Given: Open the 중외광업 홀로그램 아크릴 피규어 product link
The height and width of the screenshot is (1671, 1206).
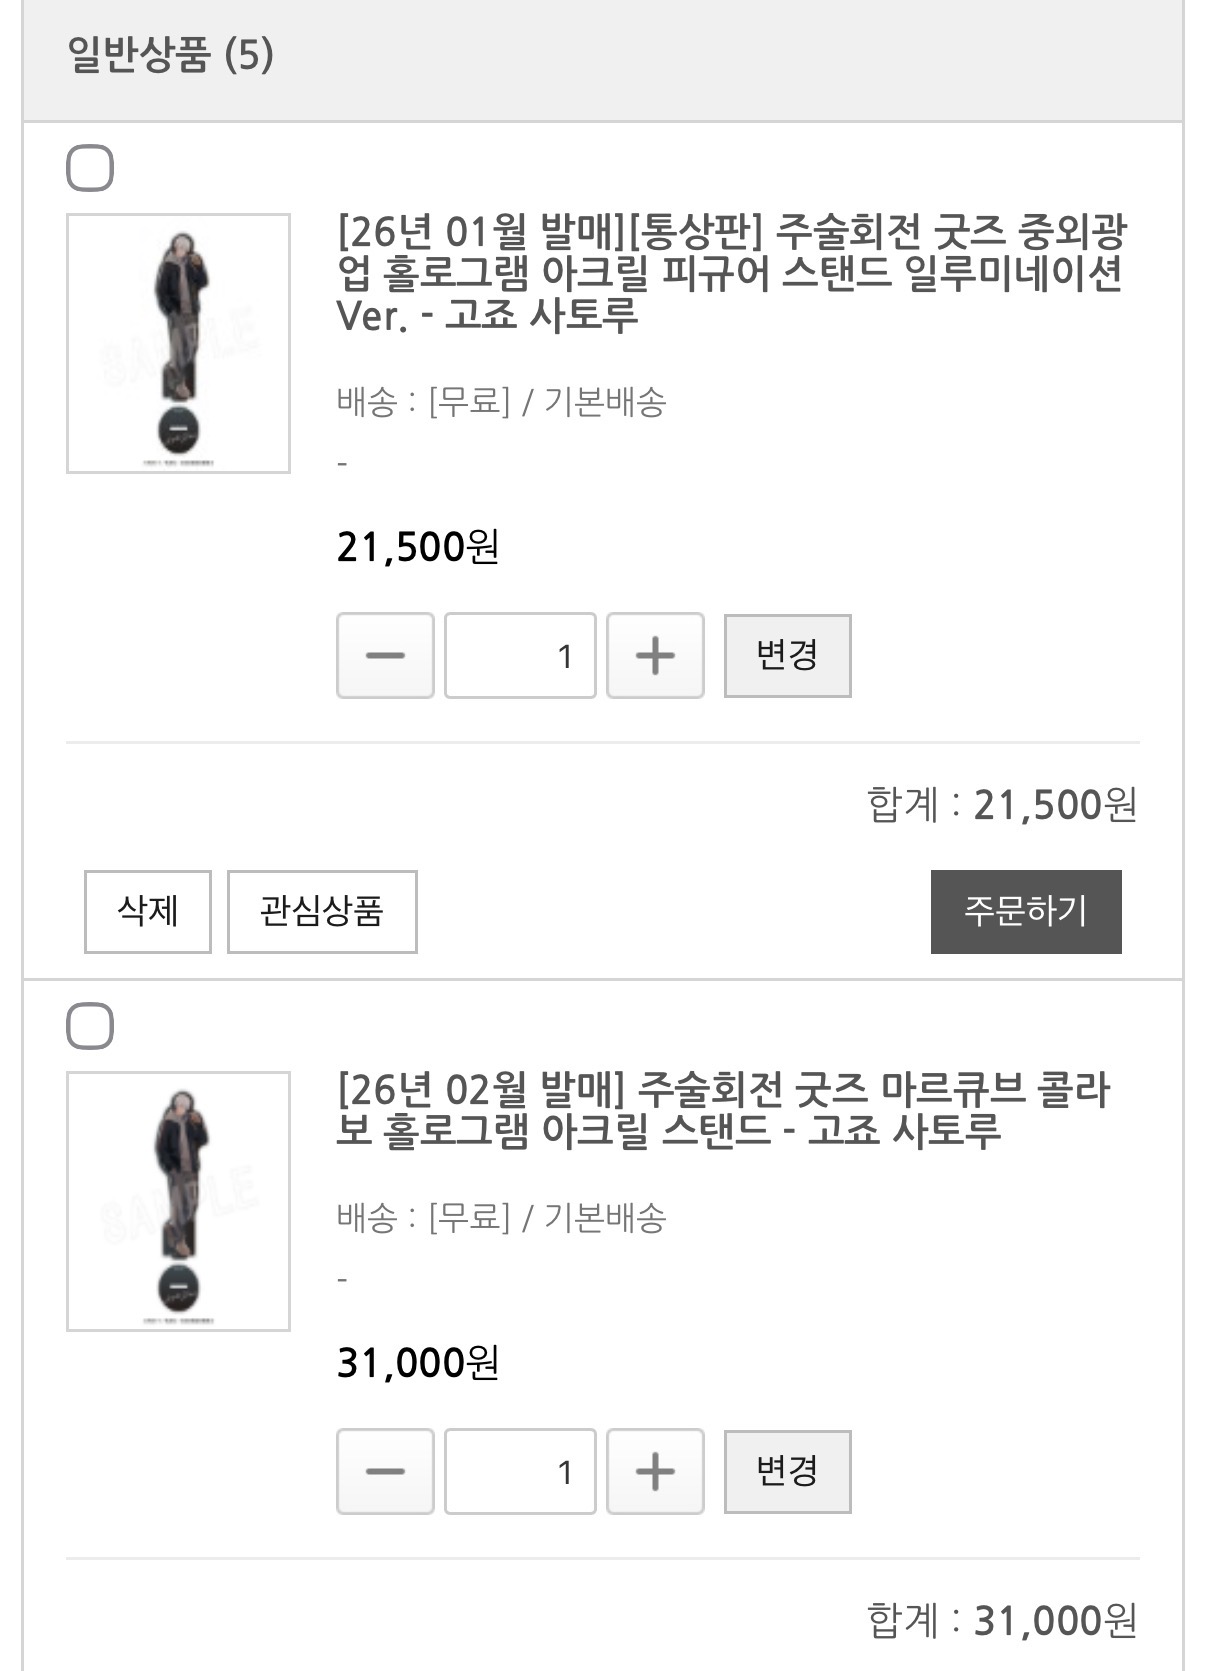Looking at the screenshot, I should pos(732,273).
